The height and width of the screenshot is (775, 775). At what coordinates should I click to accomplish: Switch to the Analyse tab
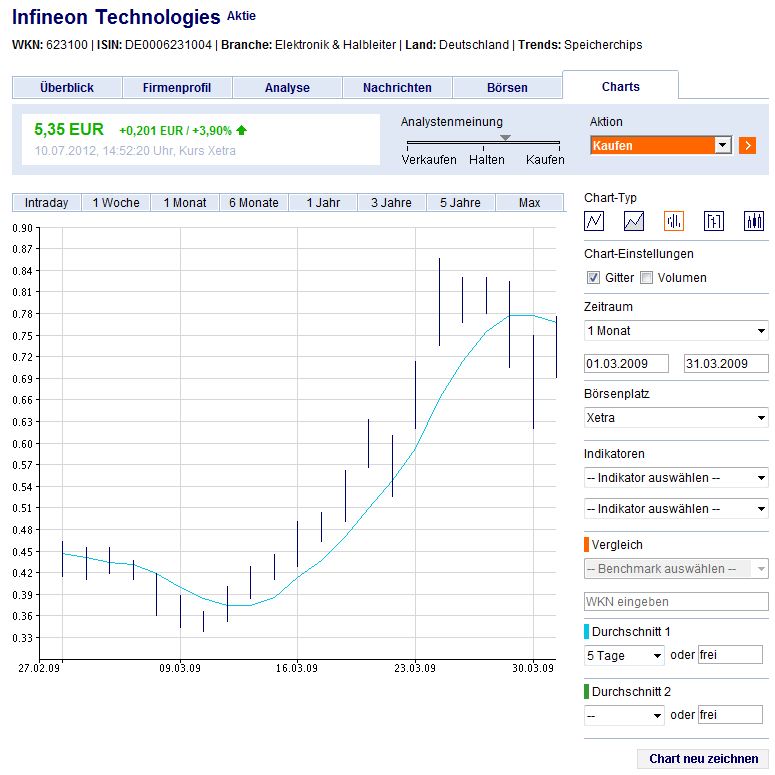click(x=287, y=87)
